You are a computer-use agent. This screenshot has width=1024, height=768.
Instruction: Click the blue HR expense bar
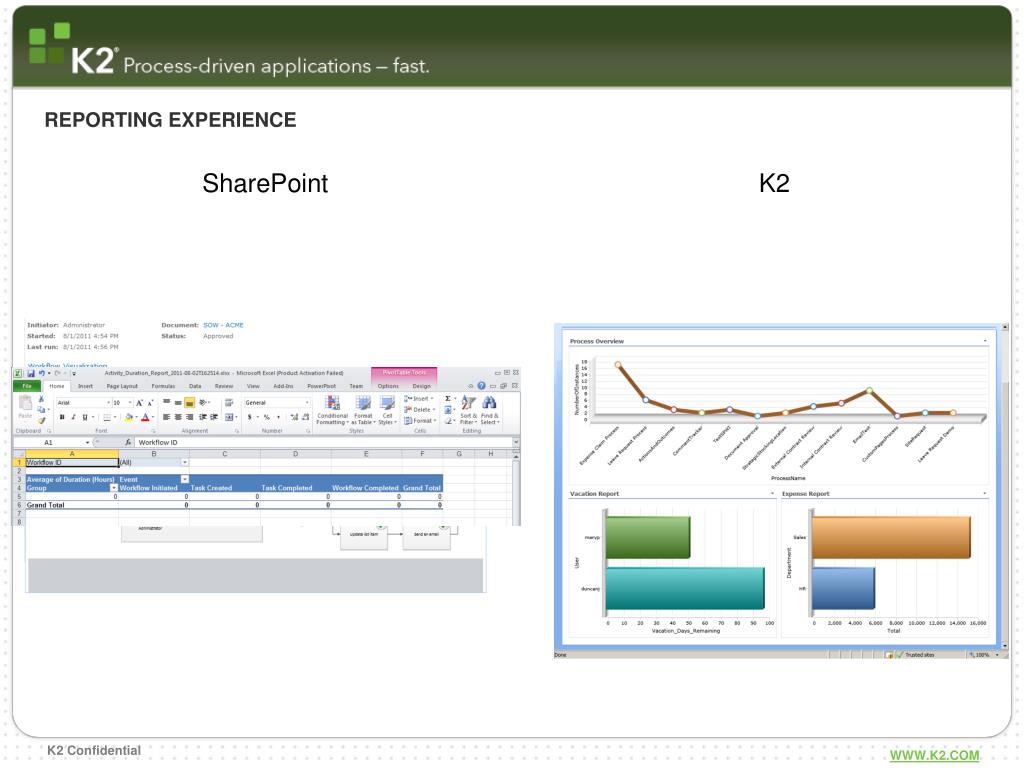843,588
